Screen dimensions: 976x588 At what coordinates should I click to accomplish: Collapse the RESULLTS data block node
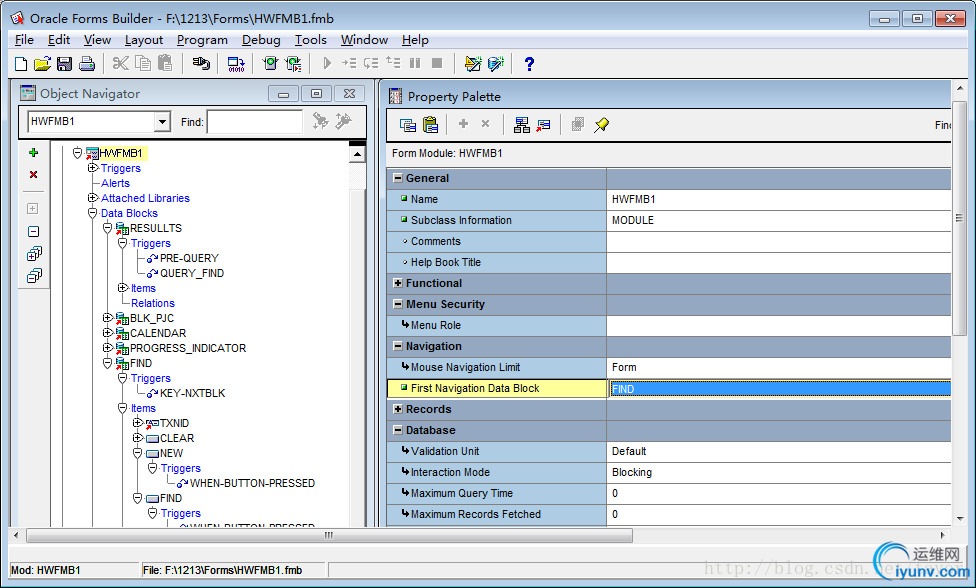tap(108, 228)
